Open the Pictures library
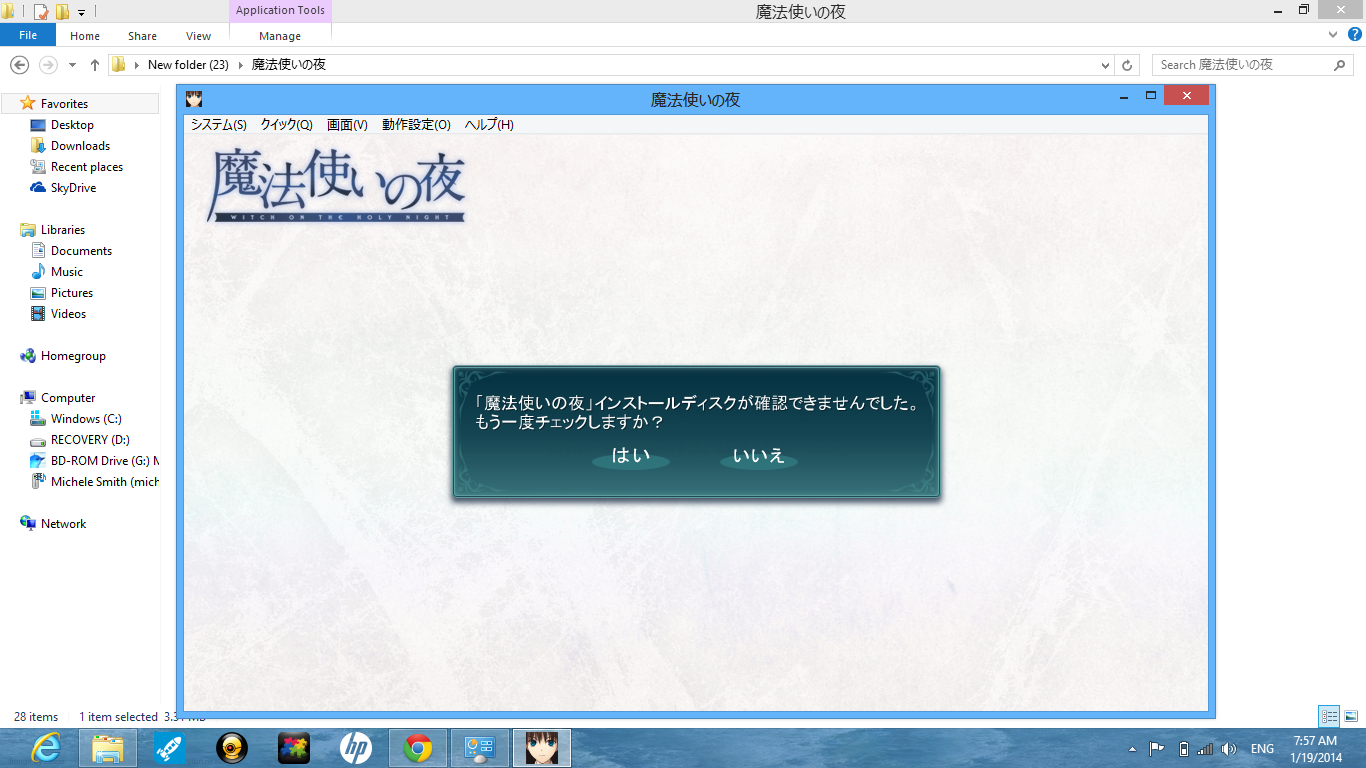 click(x=72, y=293)
